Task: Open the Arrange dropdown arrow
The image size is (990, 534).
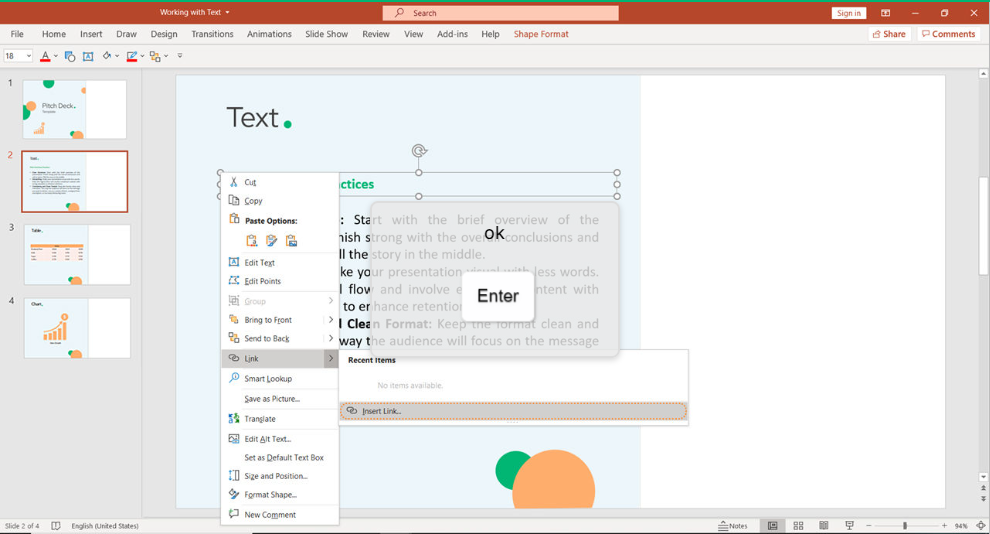Action: point(166,56)
